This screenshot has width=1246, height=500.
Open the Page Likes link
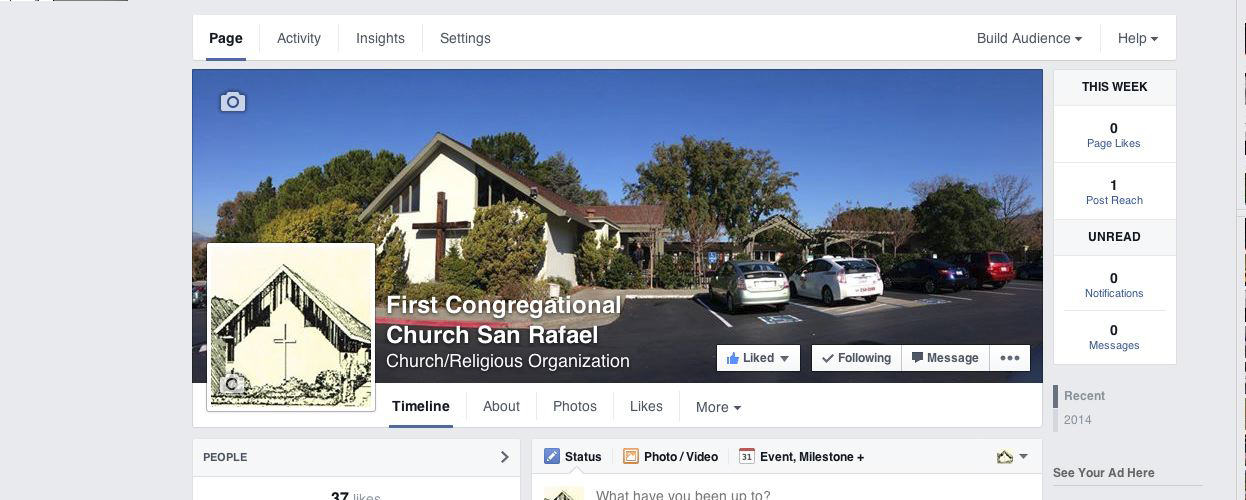[1114, 143]
